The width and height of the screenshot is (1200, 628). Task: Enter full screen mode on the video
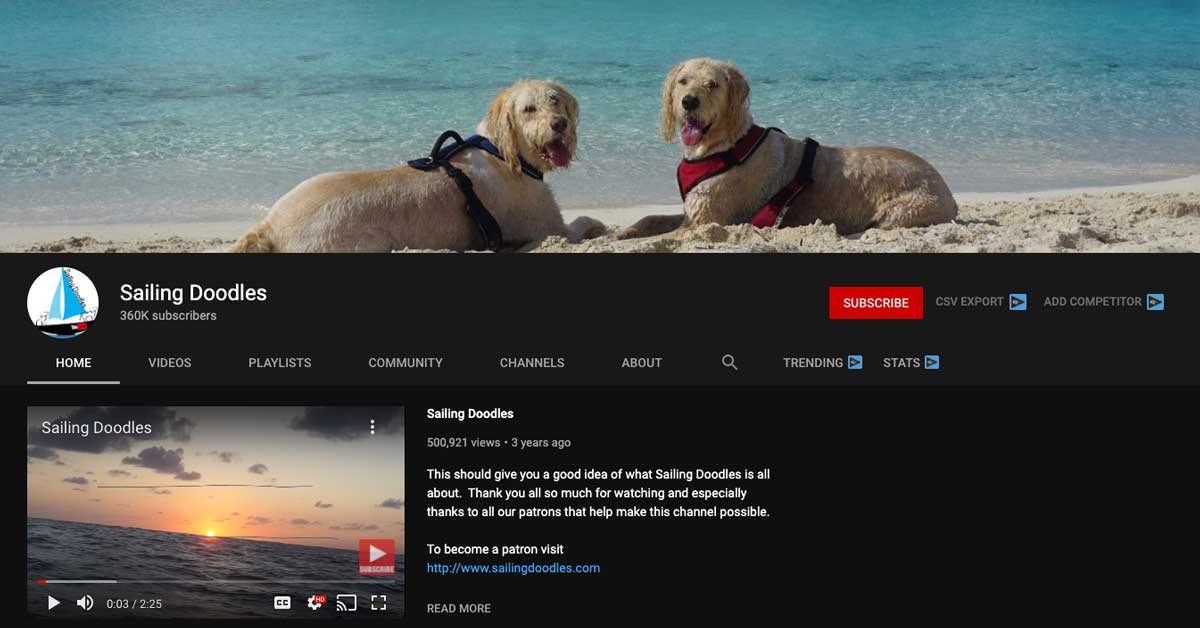coord(379,603)
